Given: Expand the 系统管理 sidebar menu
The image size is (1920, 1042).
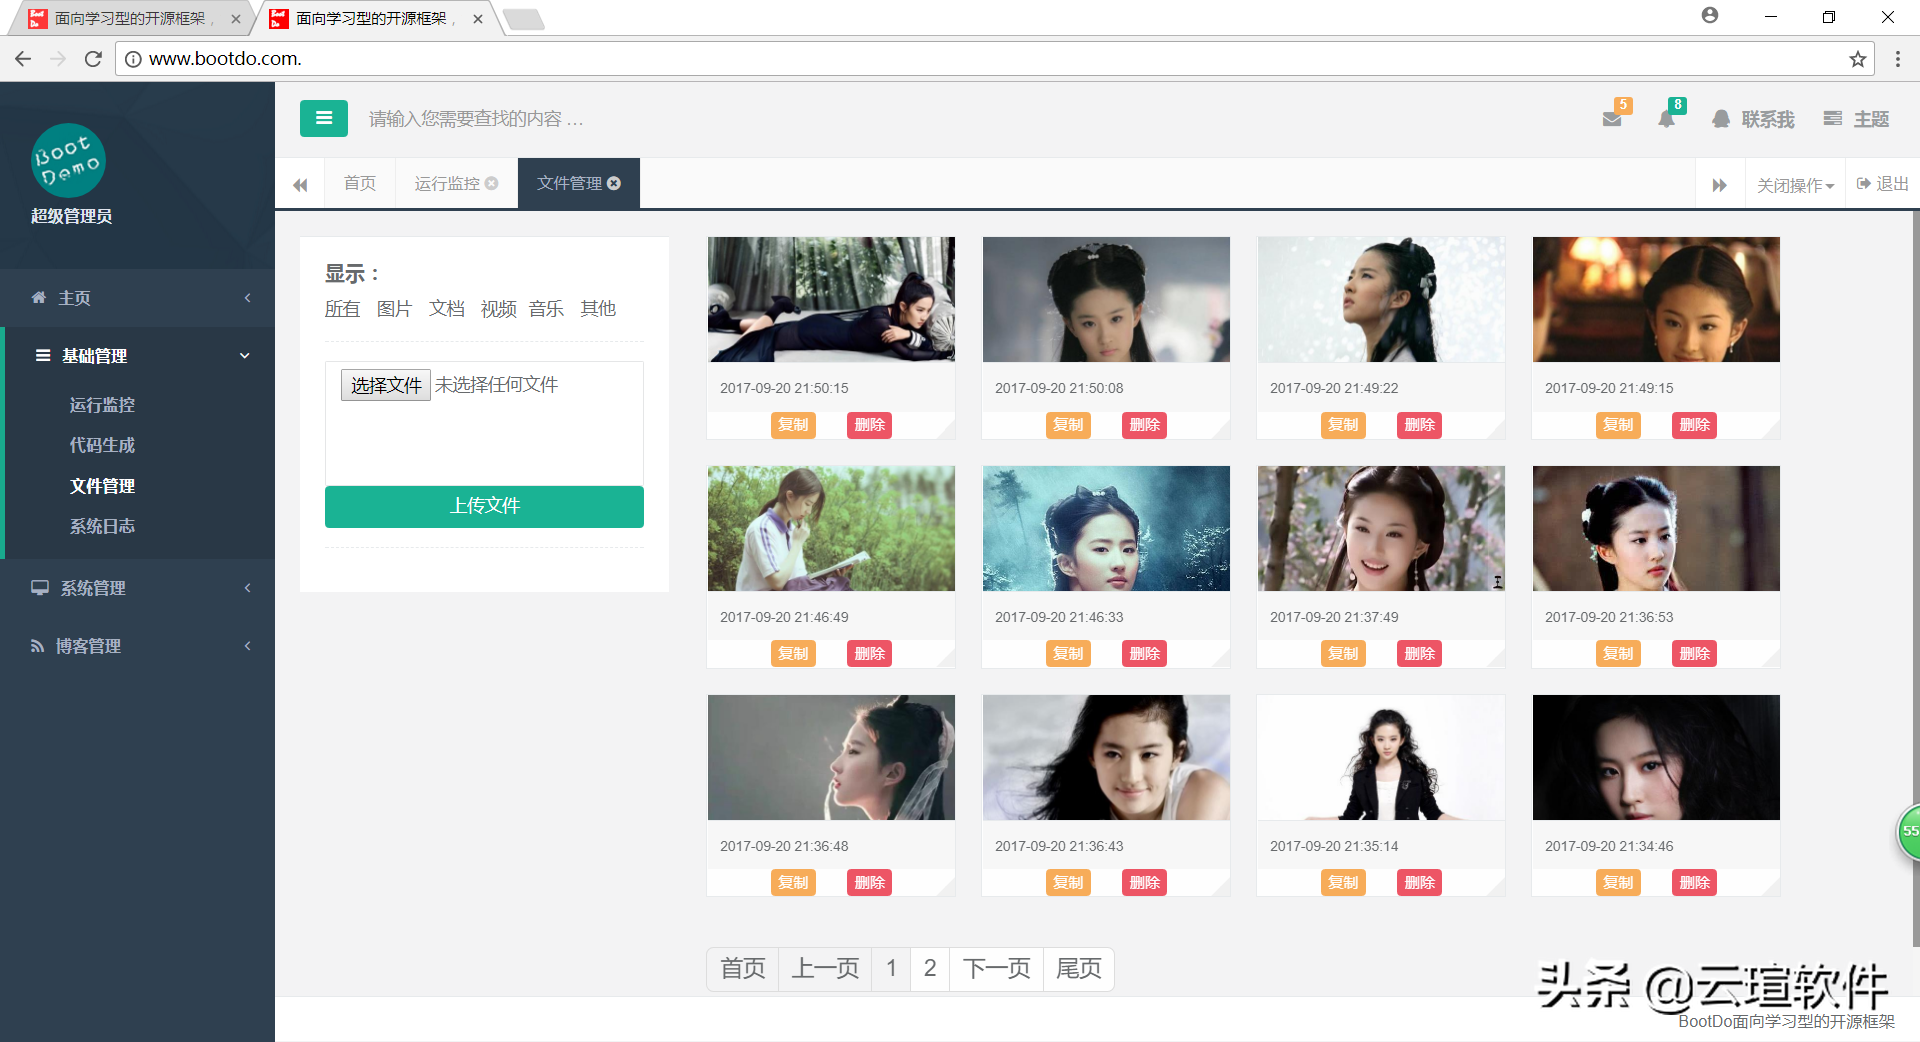Looking at the screenshot, I should [x=137, y=588].
